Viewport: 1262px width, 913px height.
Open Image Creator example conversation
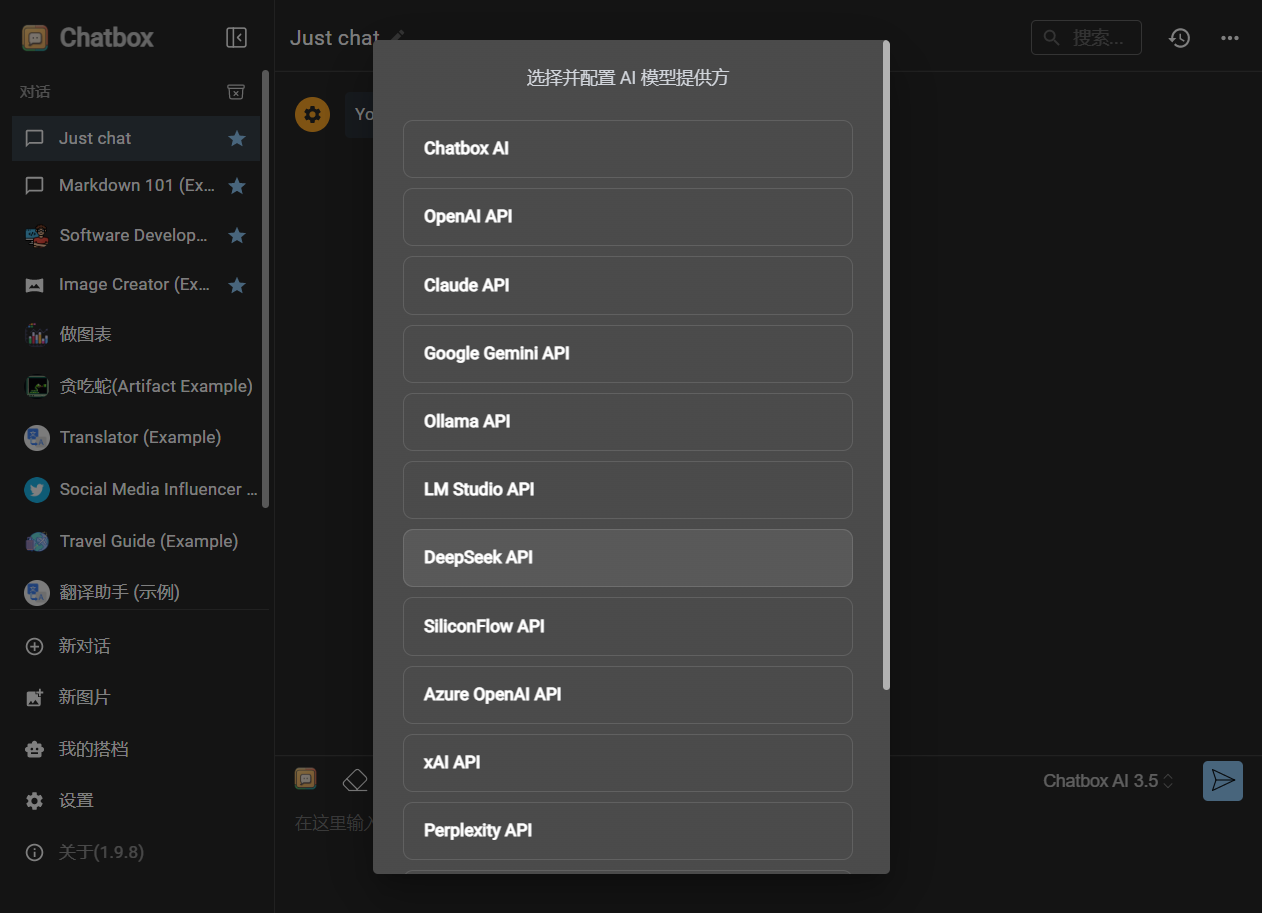click(x=136, y=285)
